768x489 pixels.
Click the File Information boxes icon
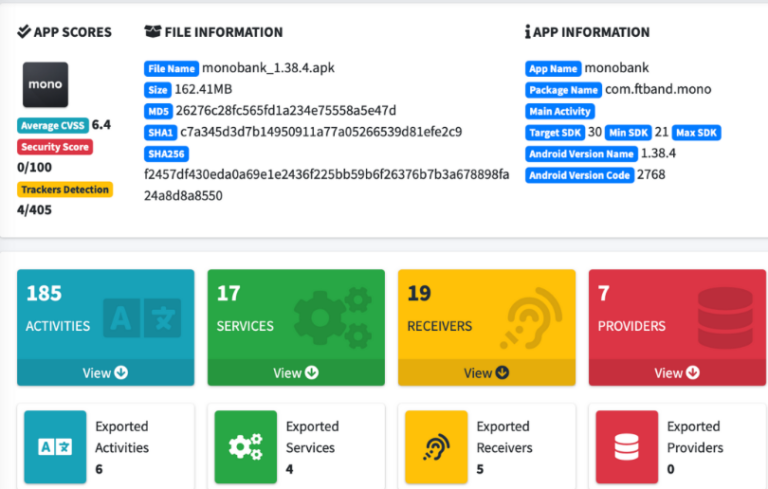pyautogui.click(x=153, y=32)
